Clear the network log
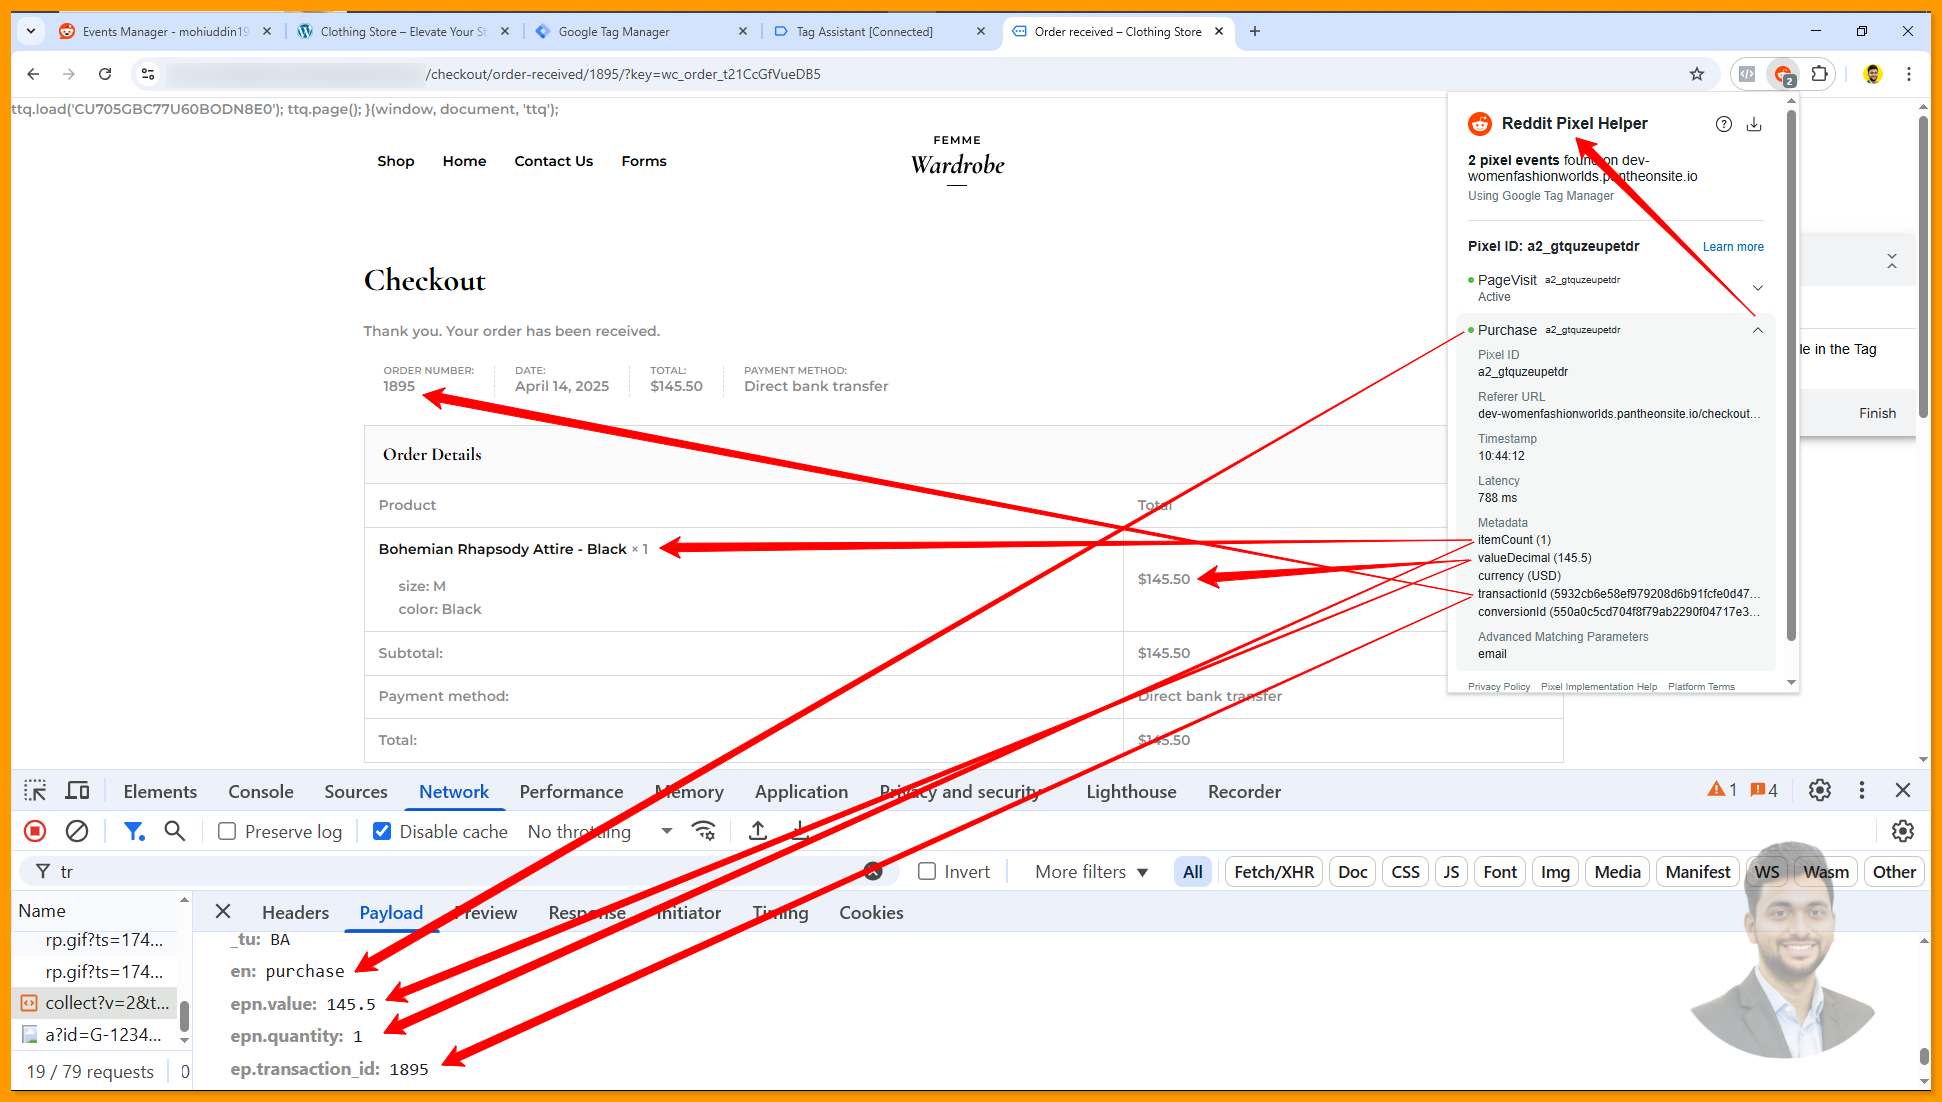The height and width of the screenshot is (1102, 1942). [77, 831]
